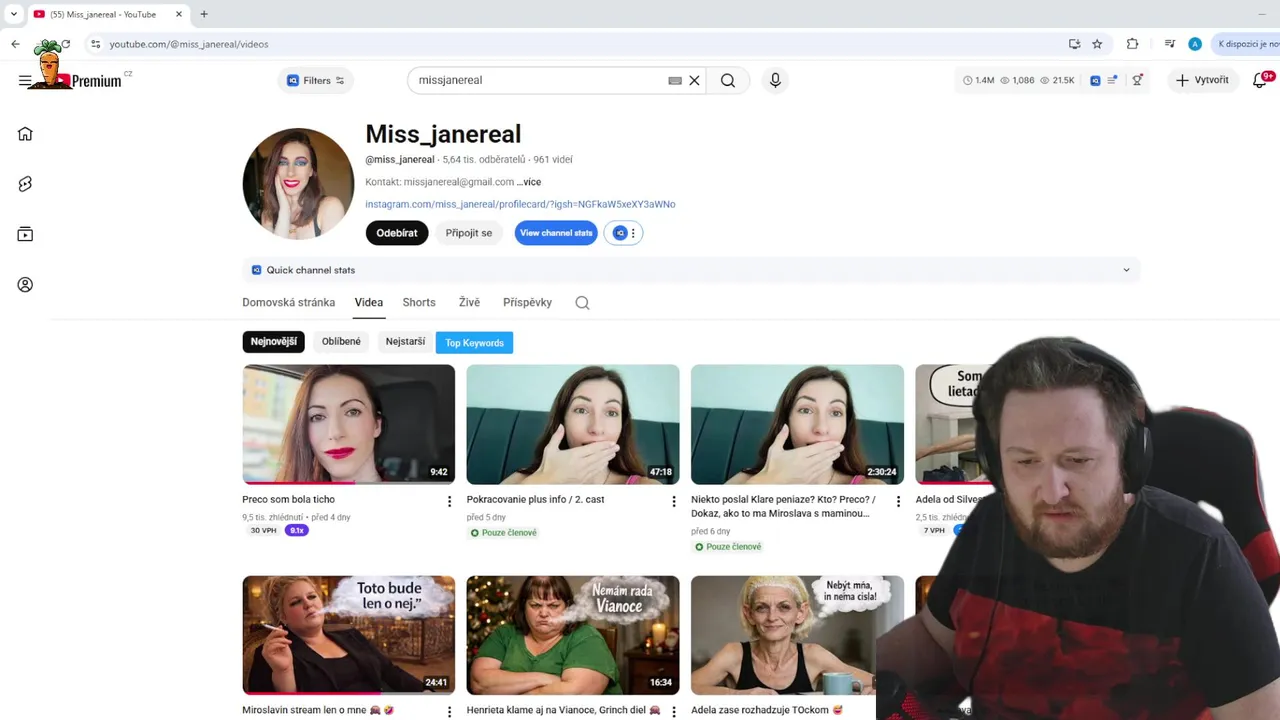Open the Chrome profile avatar 'A'
The height and width of the screenshot is (720, 1280).
pyautogui.click(x=1195, y=44)
